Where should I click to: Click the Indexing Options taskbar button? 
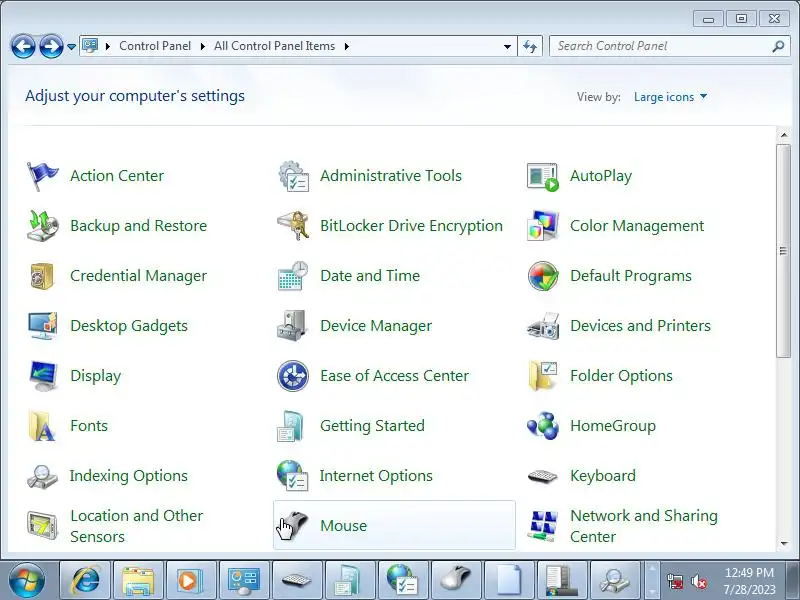click(615, 581)
